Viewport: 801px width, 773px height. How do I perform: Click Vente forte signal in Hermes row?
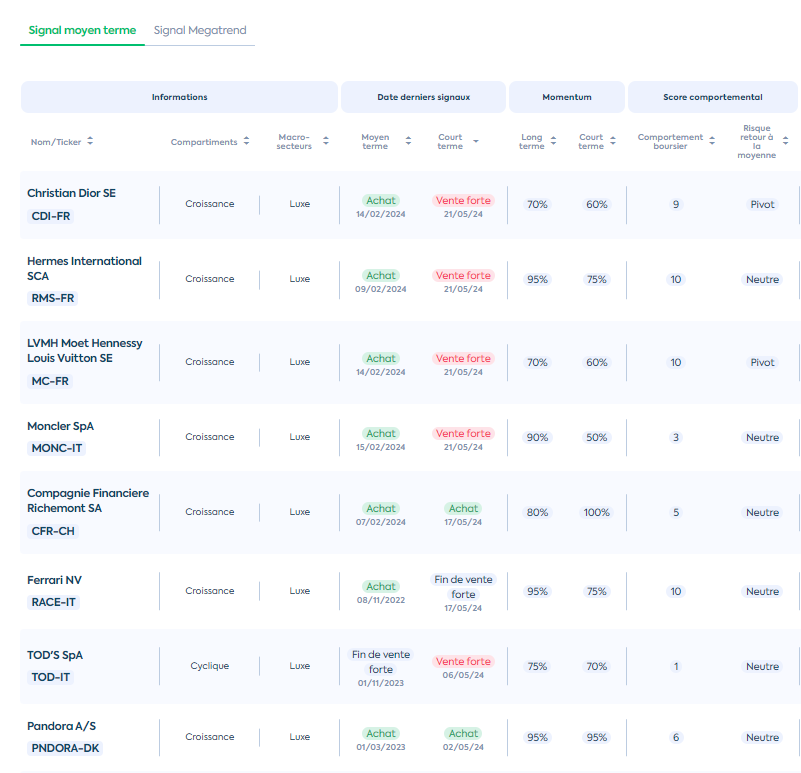point(463,275)
